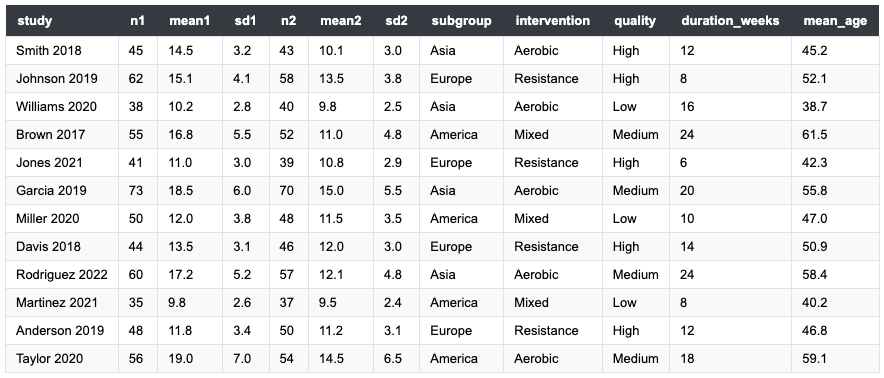Click the 'mean1' column header
This screenshot has height=378, width=884.
pyautogui.click(x=189, y=21)
